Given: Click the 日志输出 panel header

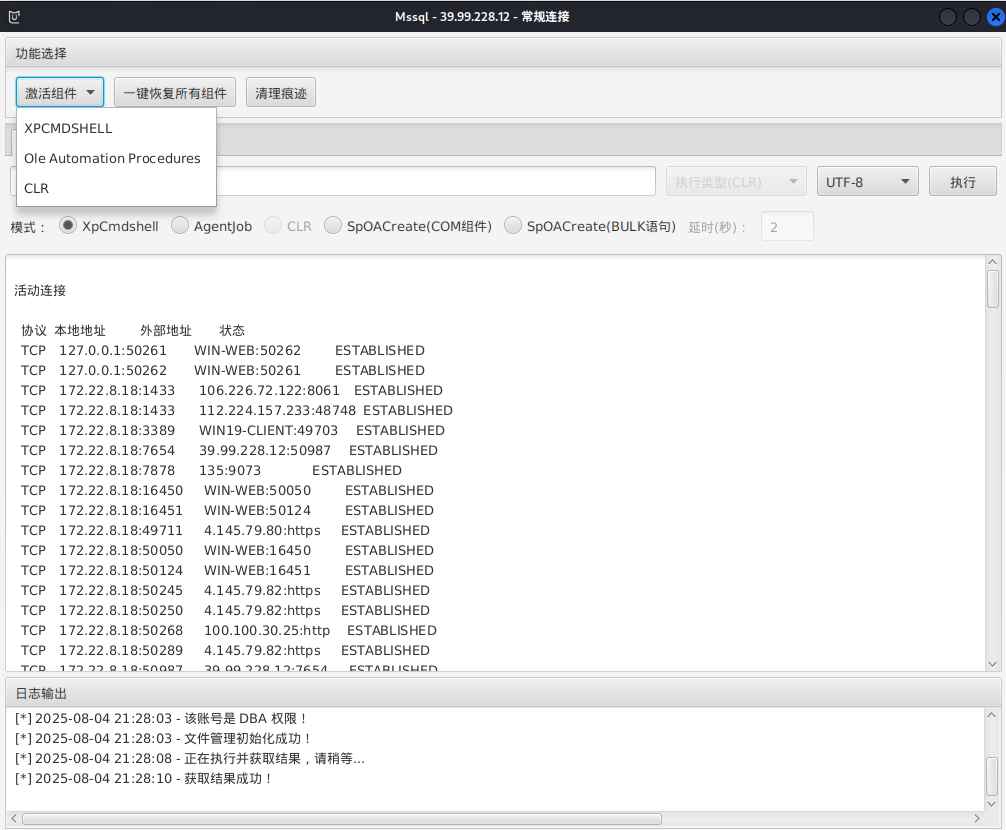Looking at the screenshot, I should (503, 693).
